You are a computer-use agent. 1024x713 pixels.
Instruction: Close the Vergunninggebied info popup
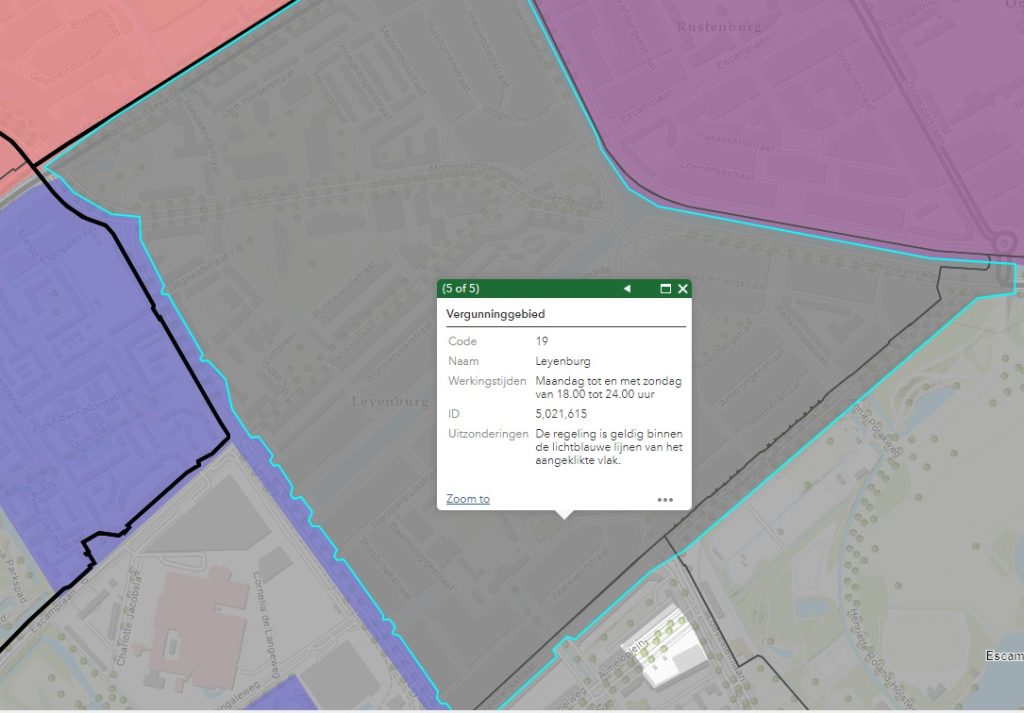pos(683,289)
